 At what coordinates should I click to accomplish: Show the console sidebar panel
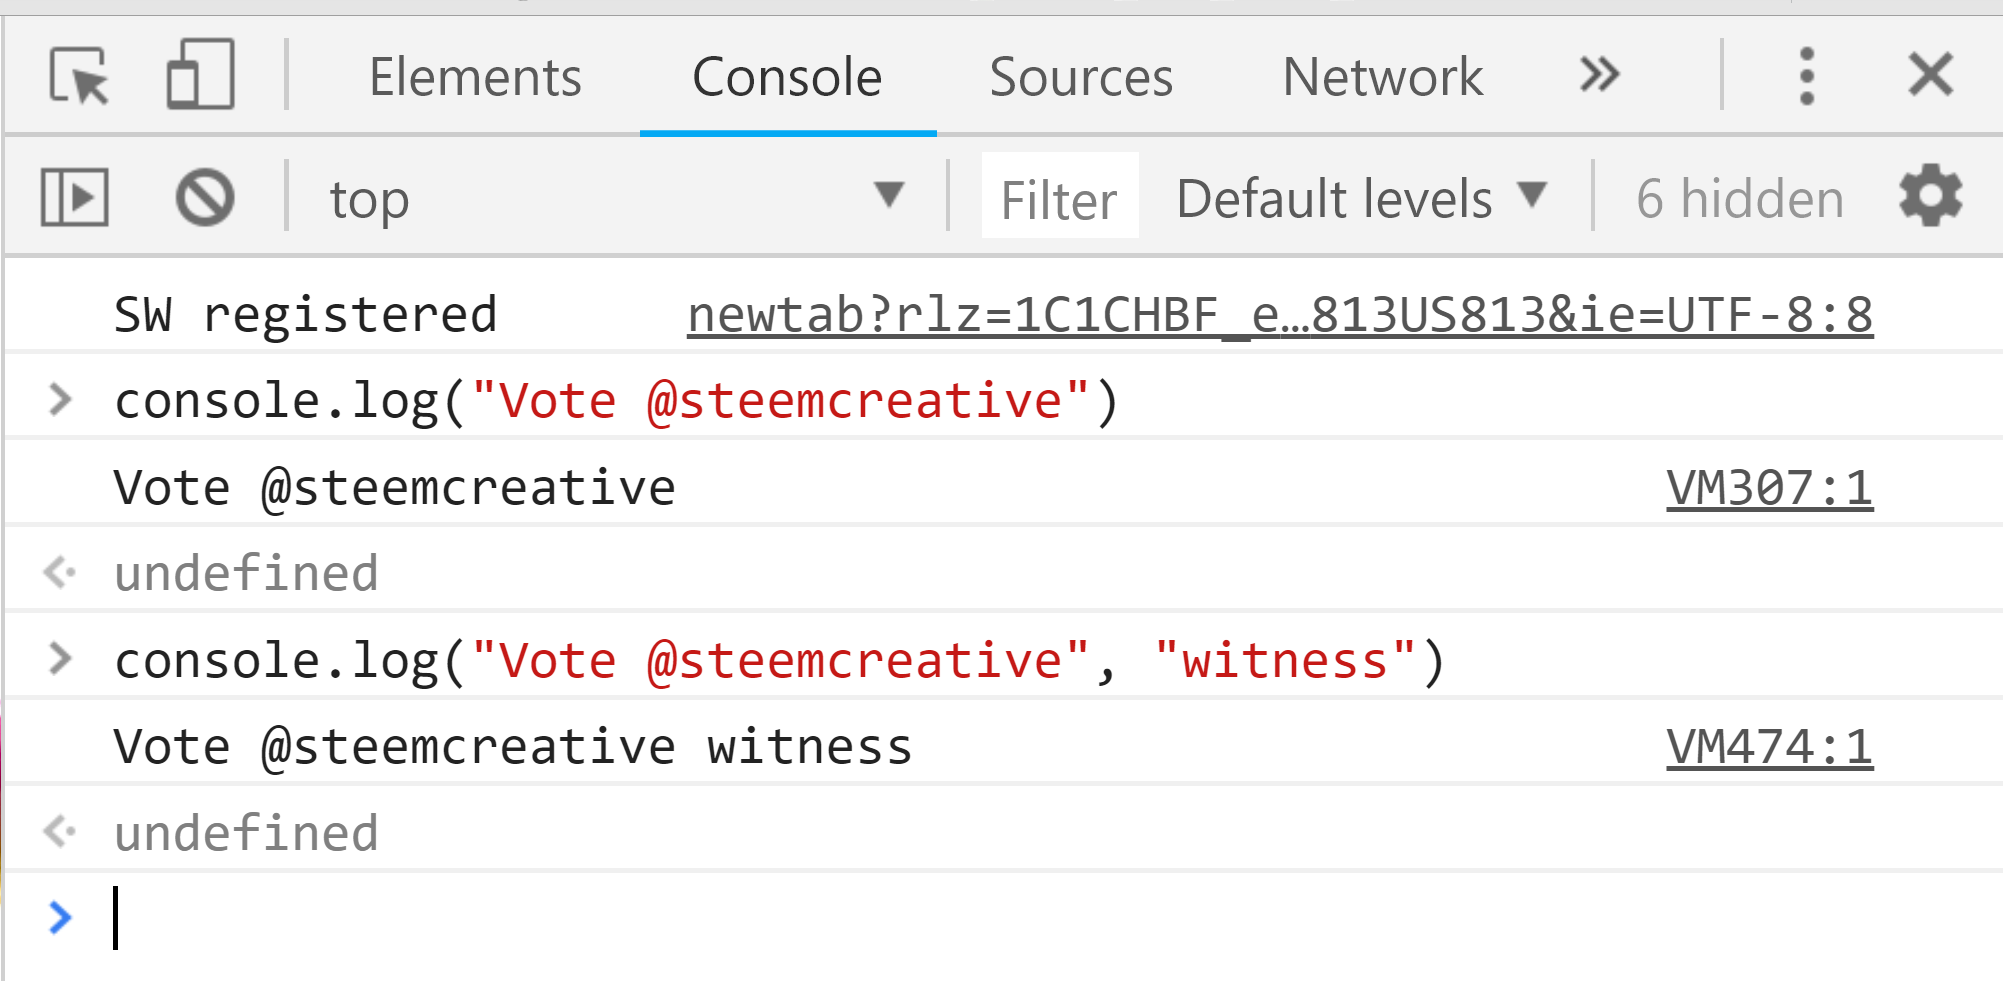[75, 197]
